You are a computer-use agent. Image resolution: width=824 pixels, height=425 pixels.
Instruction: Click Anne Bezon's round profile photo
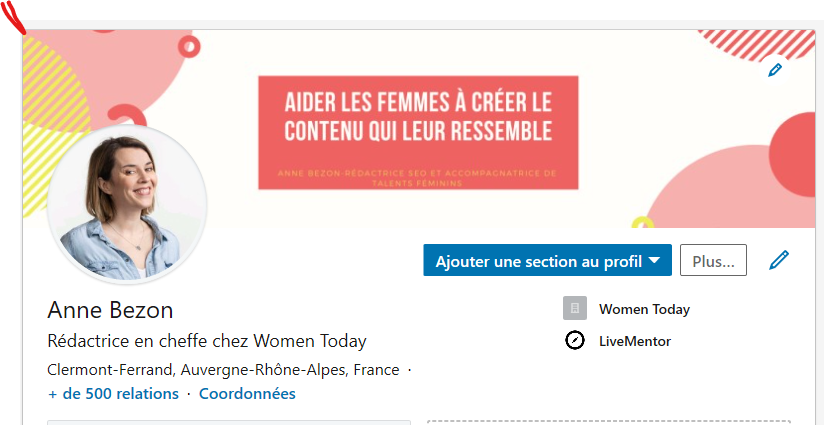(x=127, y=204)
